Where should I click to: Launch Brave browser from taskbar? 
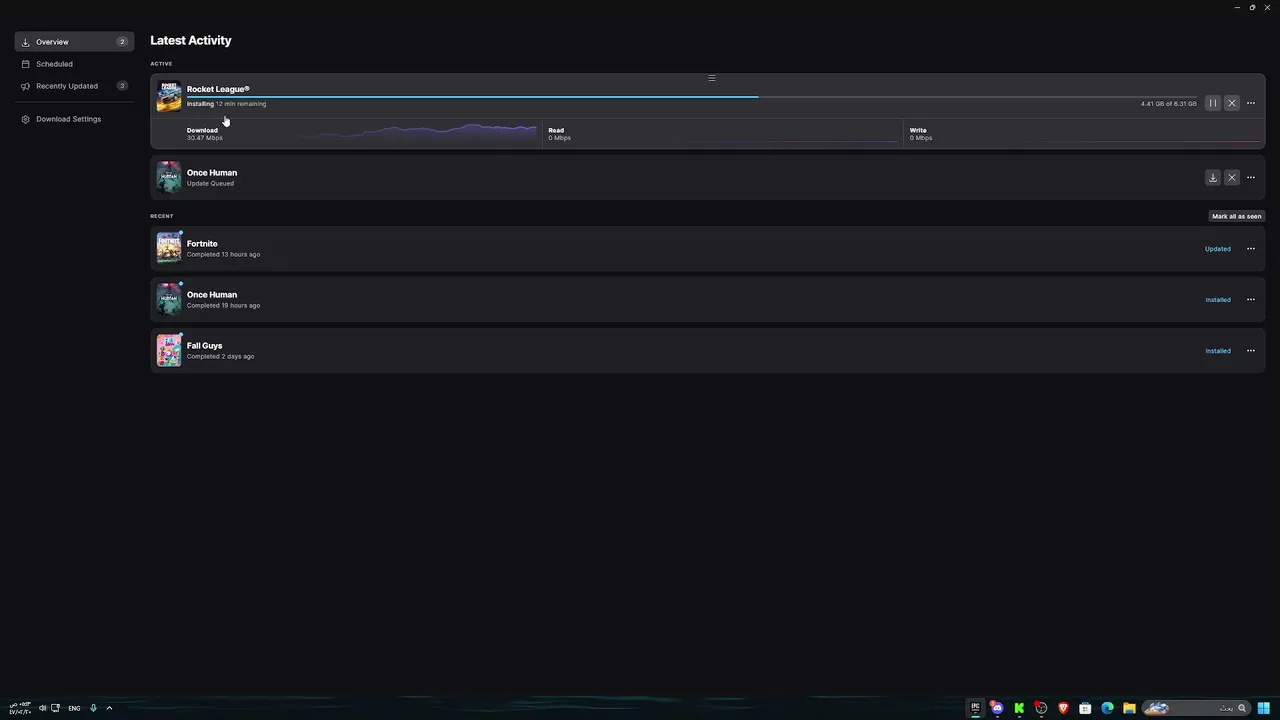coord(1063,708)
